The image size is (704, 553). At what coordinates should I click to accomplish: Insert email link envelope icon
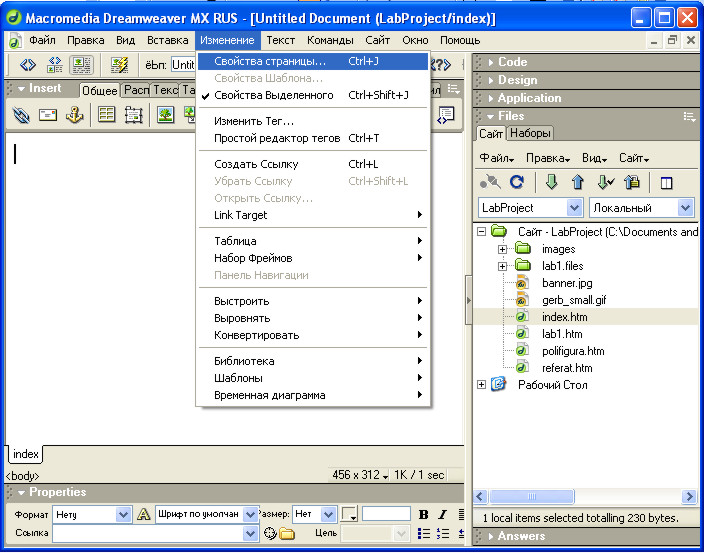pos(48,115)
